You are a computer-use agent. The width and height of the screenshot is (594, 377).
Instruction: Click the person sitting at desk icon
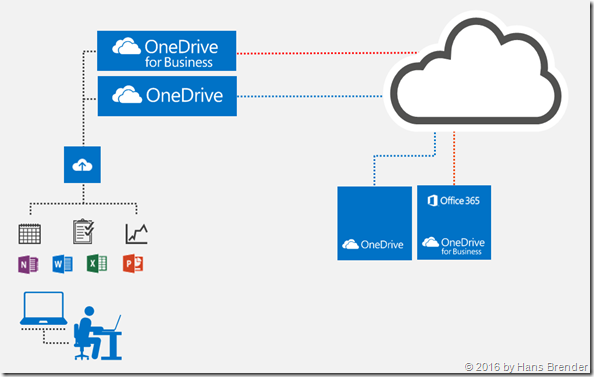pyautogui.click(x=98, y=333)
